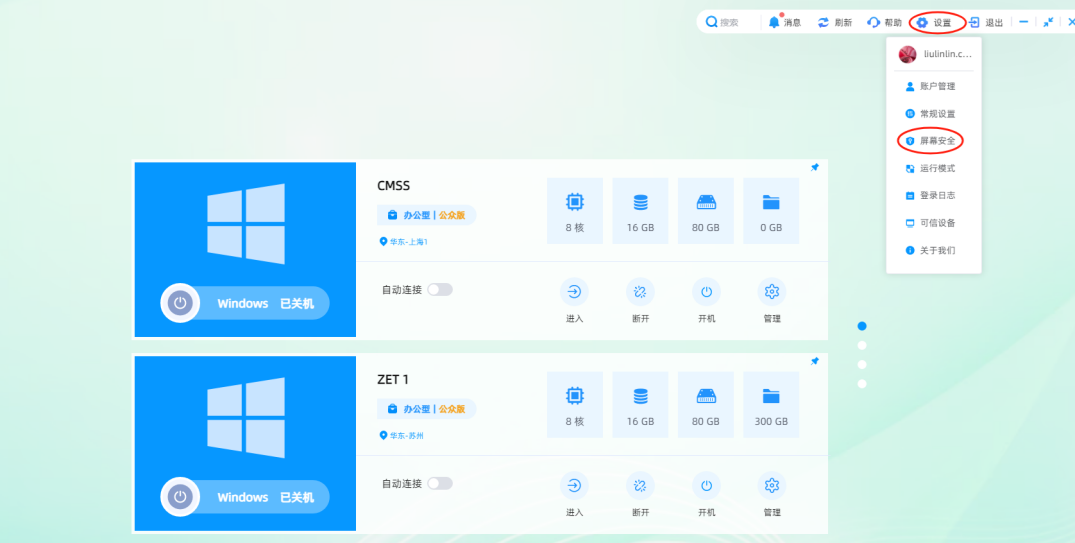This screenshot has height=543, width=1075.
Task: Click the 刷新 refresh icon
Action: 823,23
